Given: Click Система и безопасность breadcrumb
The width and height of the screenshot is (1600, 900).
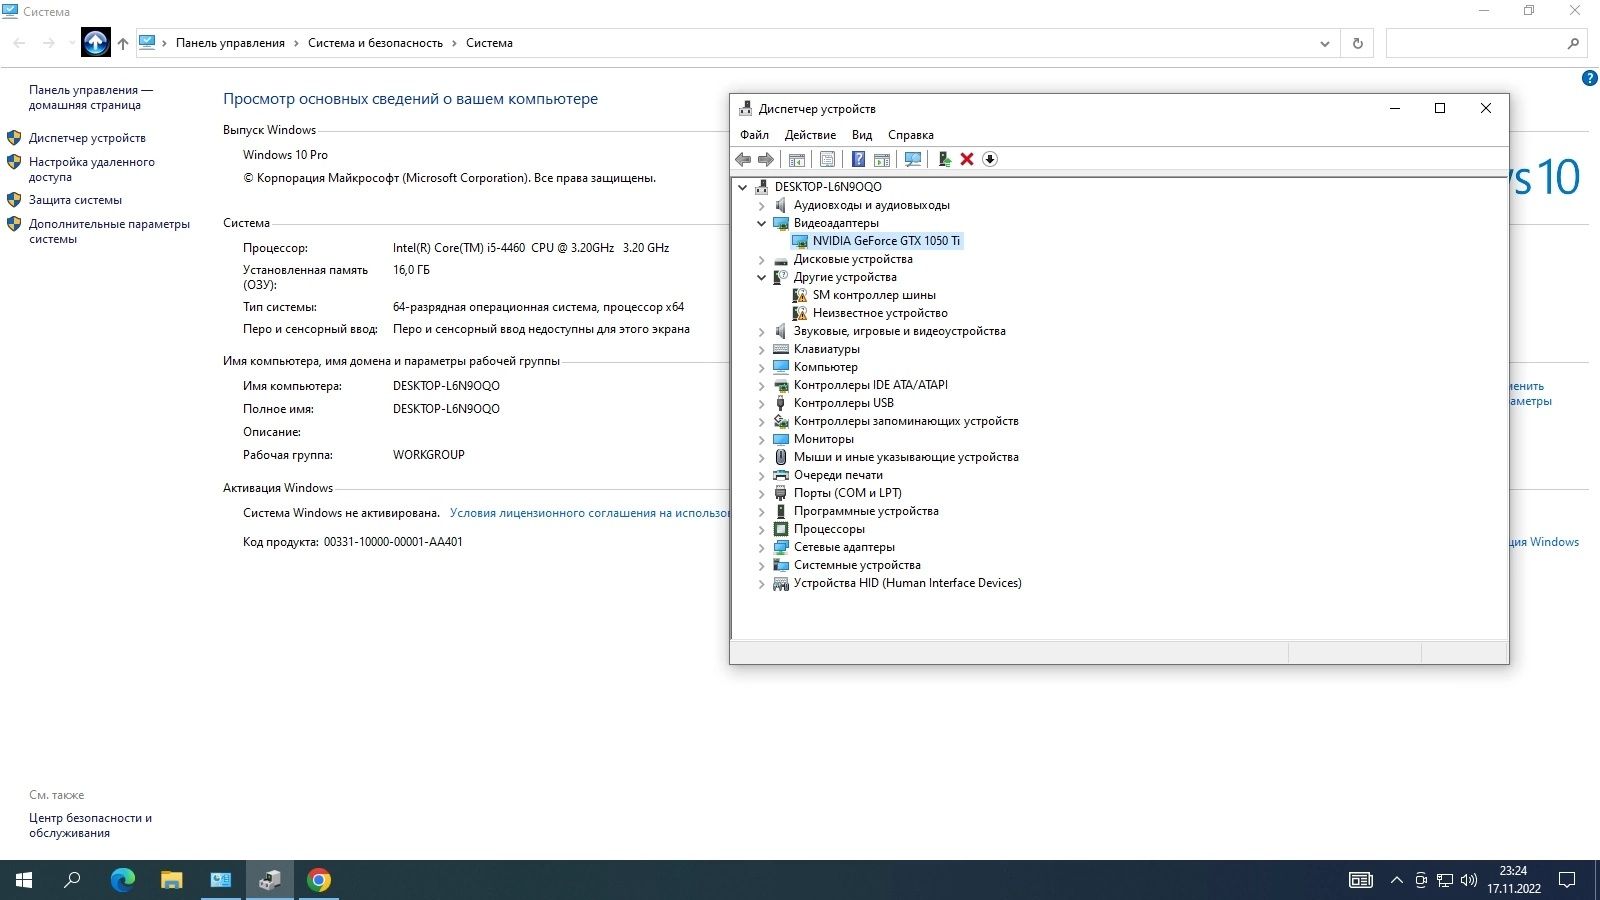Looking at the screenshot, I should click(x=375, y=43).
